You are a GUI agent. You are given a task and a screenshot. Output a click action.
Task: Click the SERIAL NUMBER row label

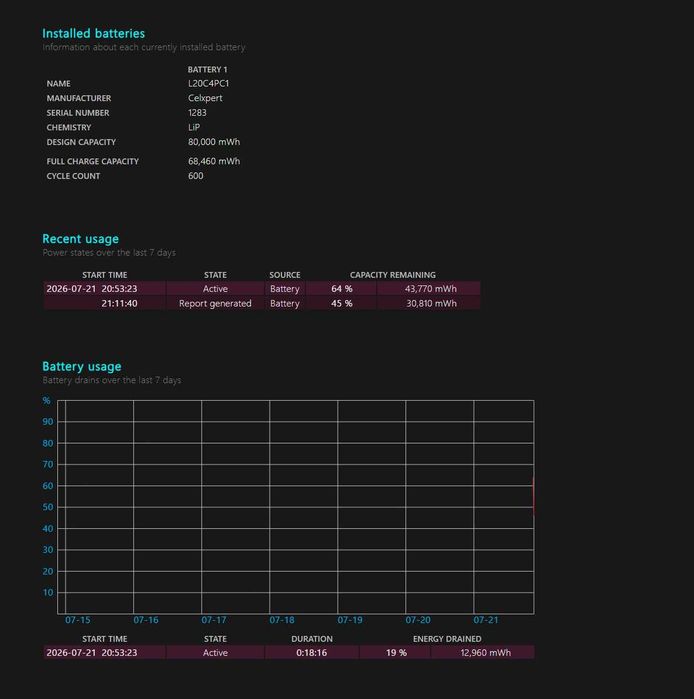[x=78, y=113]
